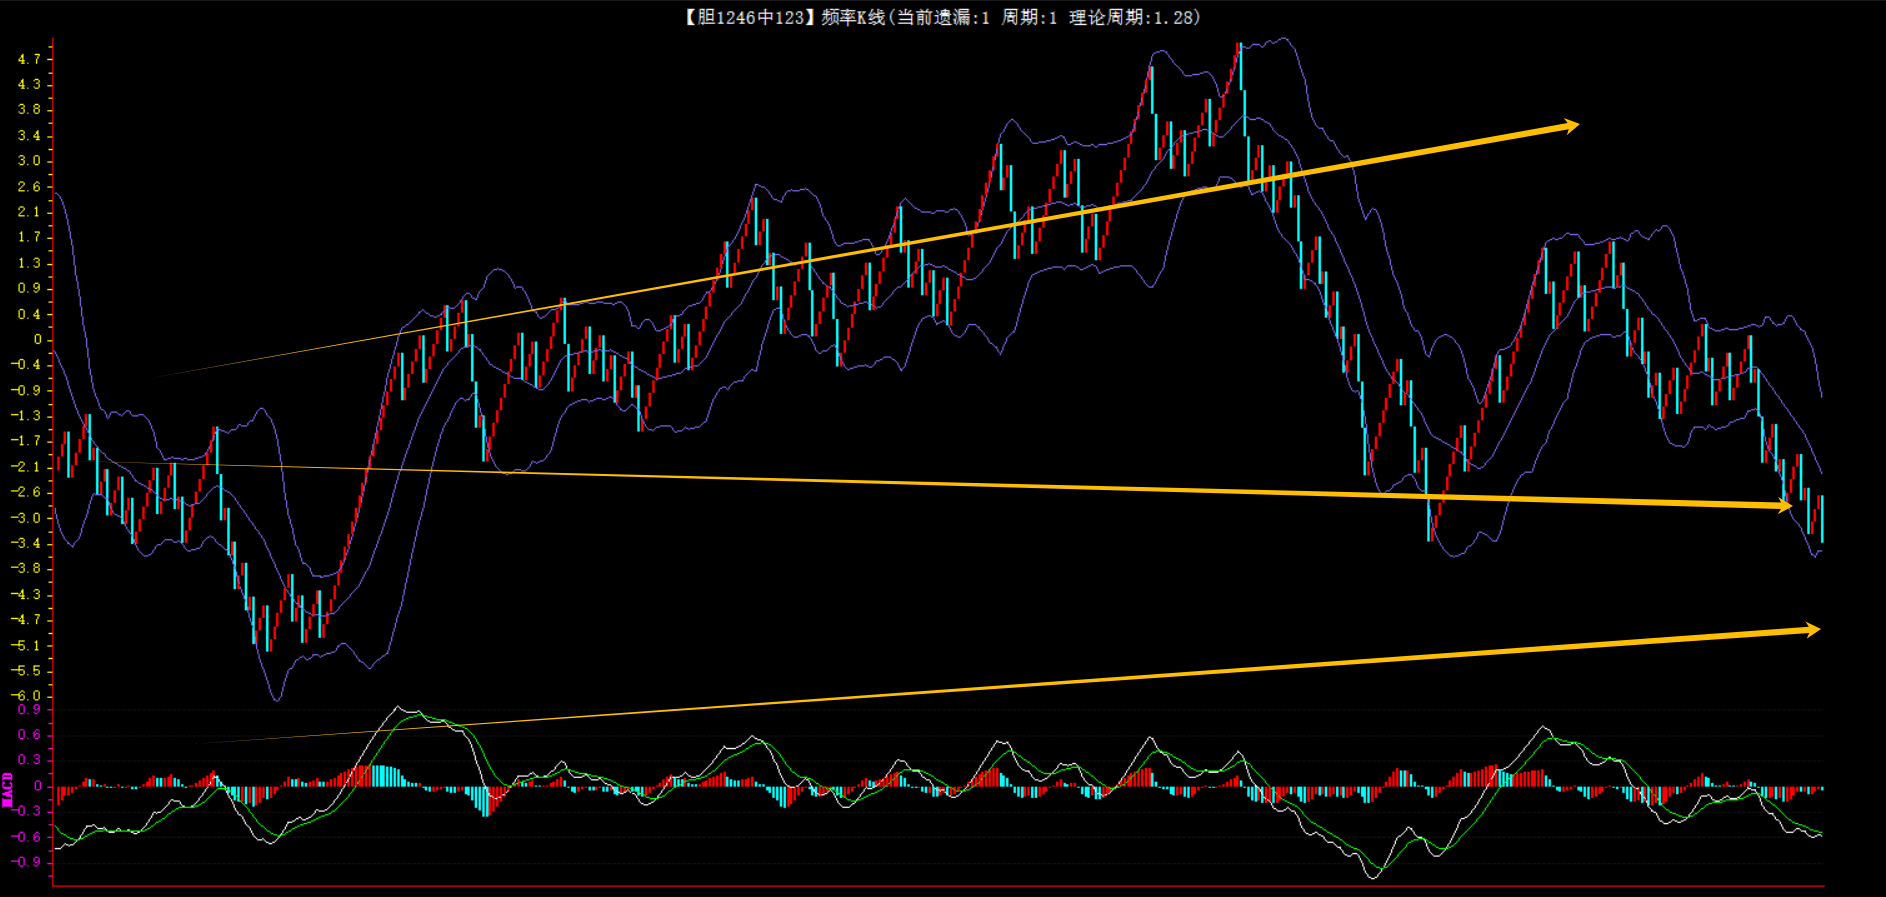Click the -2.1 label on price axis
The height and width of the screenshot is (897, 1886).
[27, 467]
